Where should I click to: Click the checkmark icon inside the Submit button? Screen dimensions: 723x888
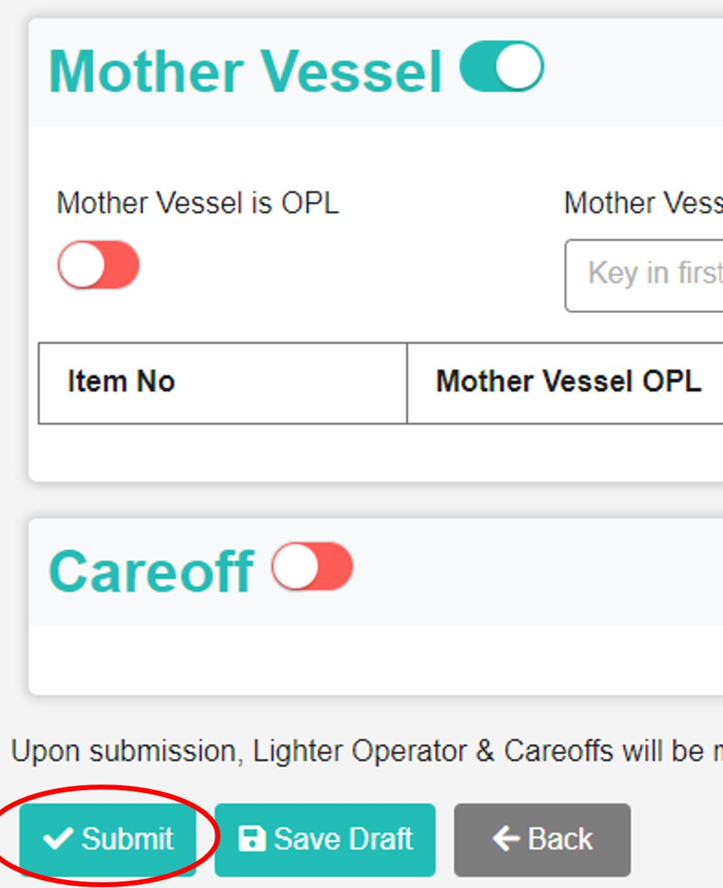58,838
